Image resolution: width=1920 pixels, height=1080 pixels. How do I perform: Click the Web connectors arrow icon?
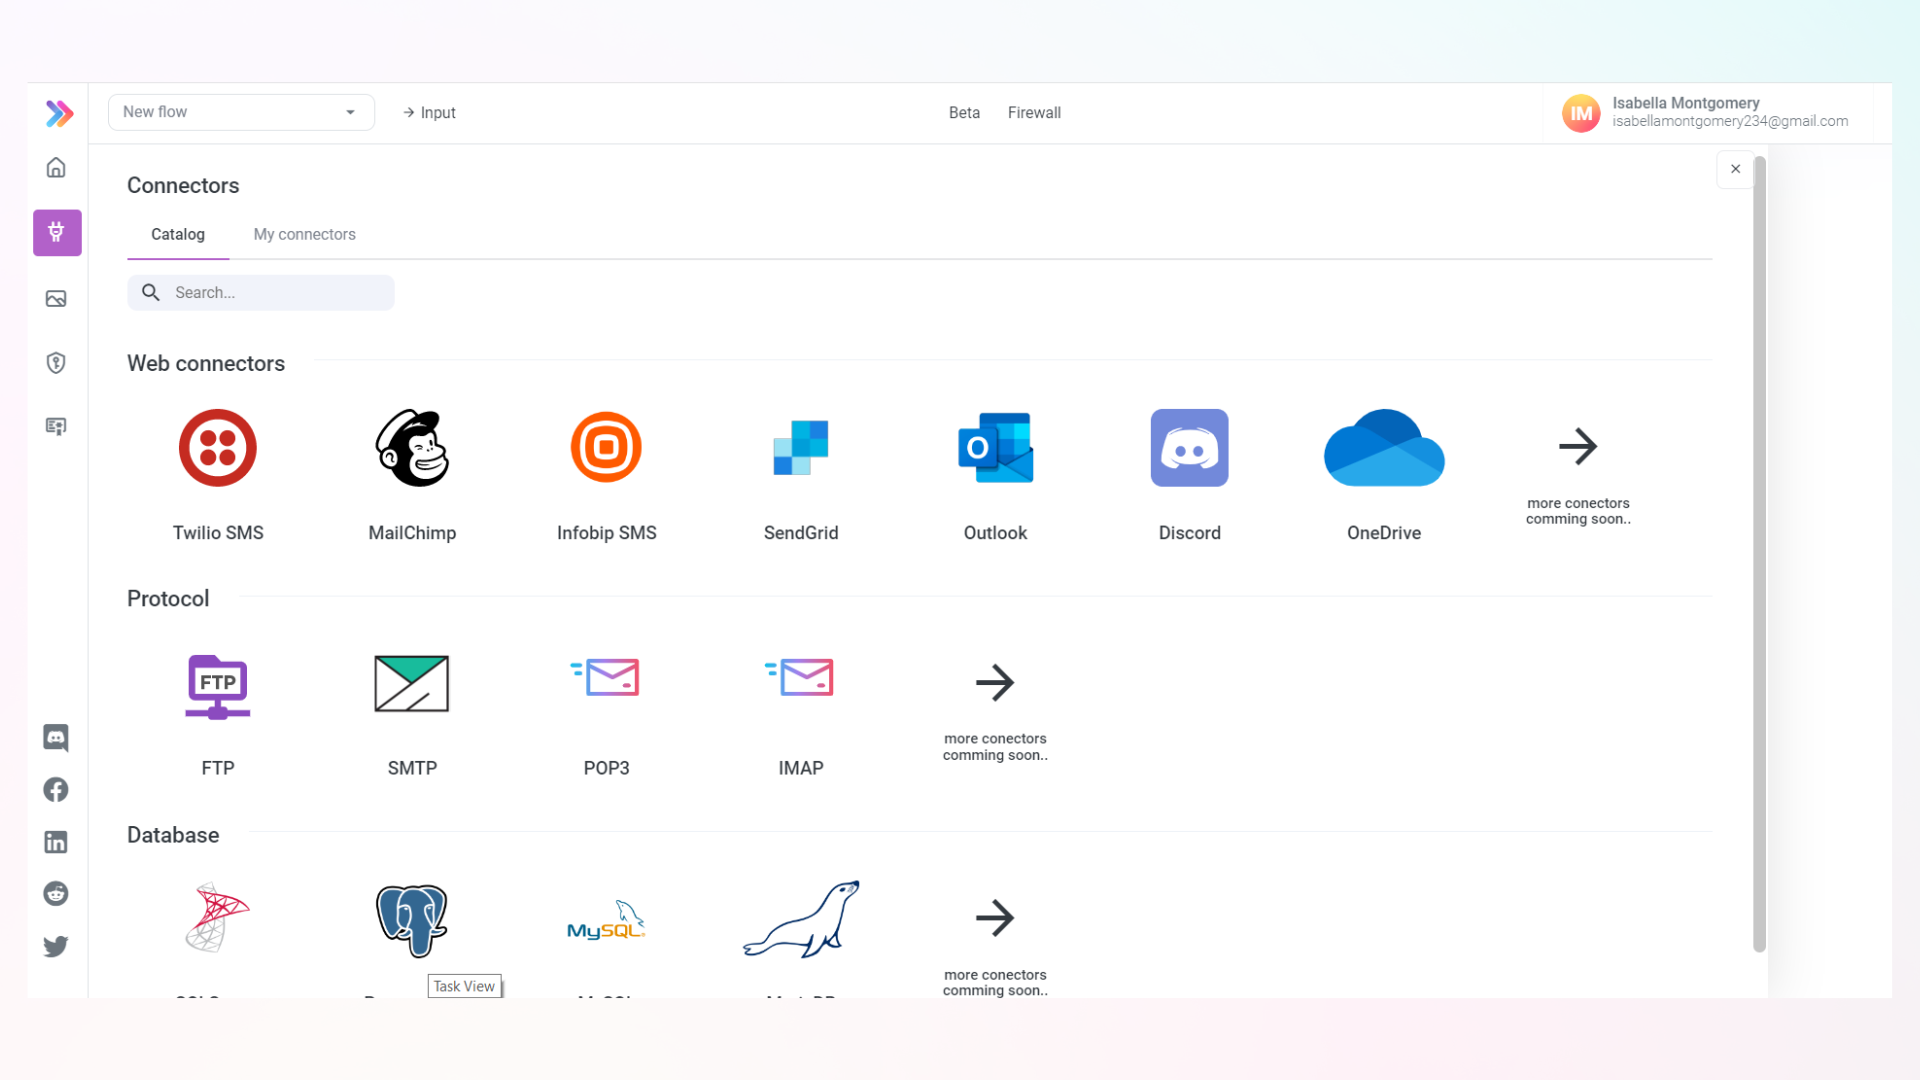coord(1578,446)
